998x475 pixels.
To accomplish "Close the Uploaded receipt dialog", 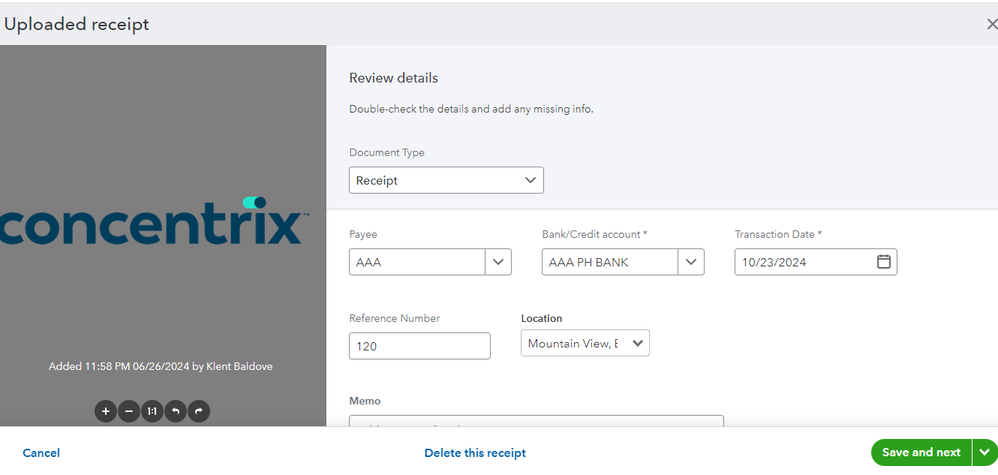I will pos(991,24).
